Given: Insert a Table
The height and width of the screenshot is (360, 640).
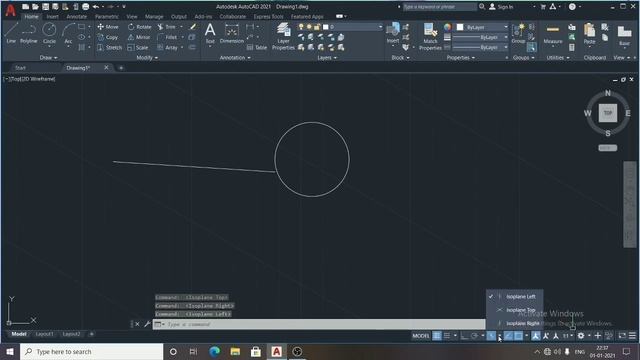Looking at the screenshot, I should click(257, 47).
